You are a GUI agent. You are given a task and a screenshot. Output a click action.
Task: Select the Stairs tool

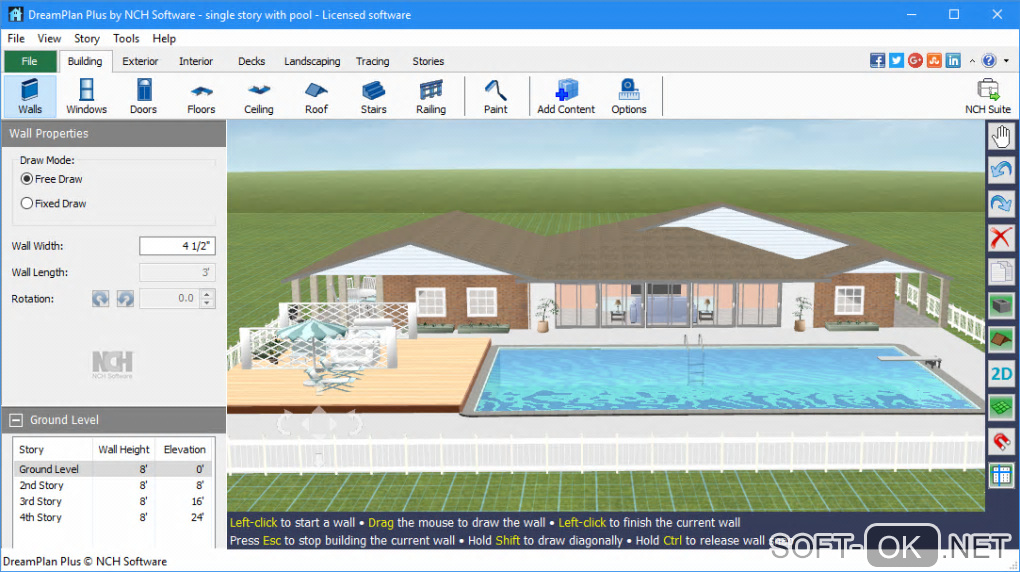(x=373, y=96)
